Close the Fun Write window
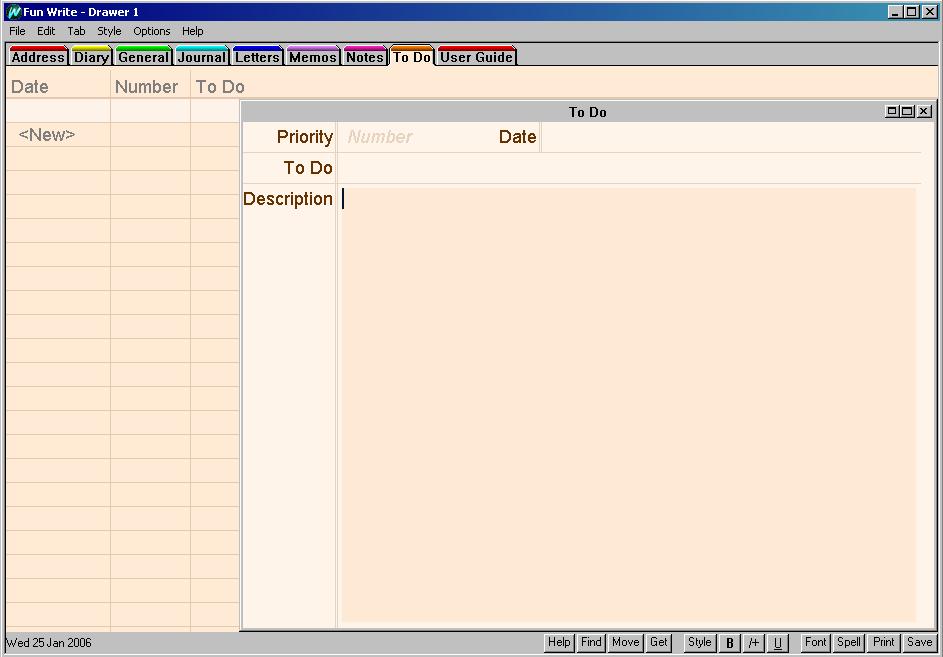Viewport: 943px width, 657px height. click(929, 11)
